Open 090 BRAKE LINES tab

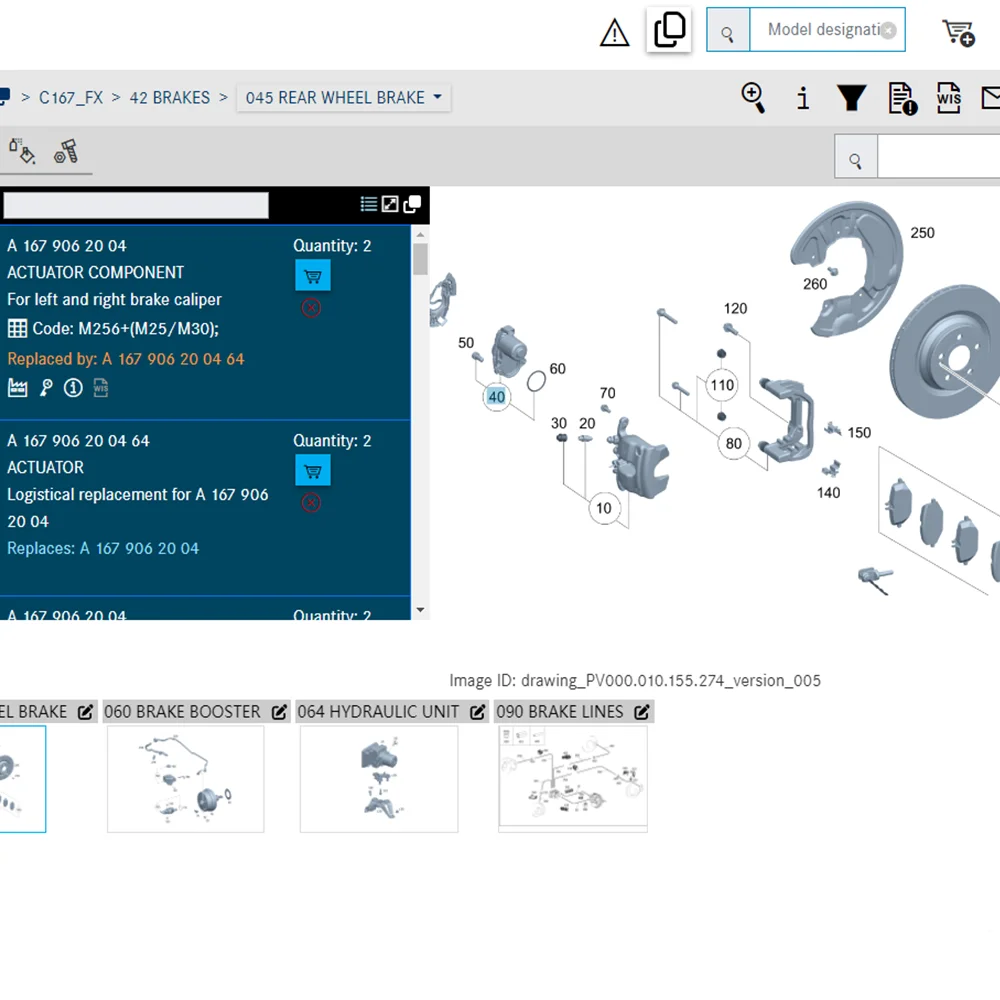point(560,712)
